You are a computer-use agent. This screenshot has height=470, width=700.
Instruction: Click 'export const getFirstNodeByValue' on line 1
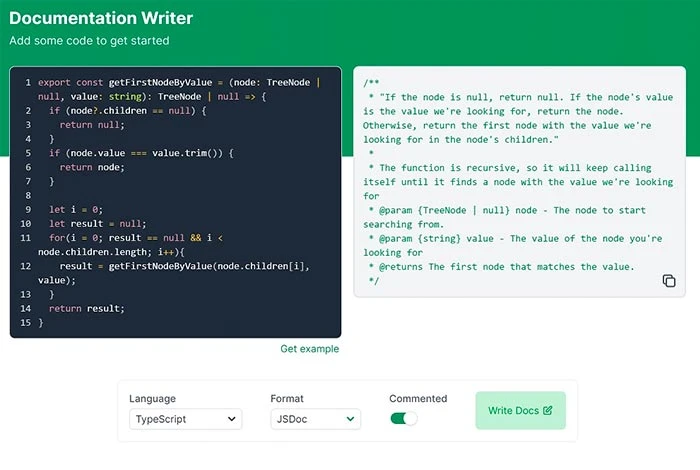pyautogui.click(x=125, y=82)
